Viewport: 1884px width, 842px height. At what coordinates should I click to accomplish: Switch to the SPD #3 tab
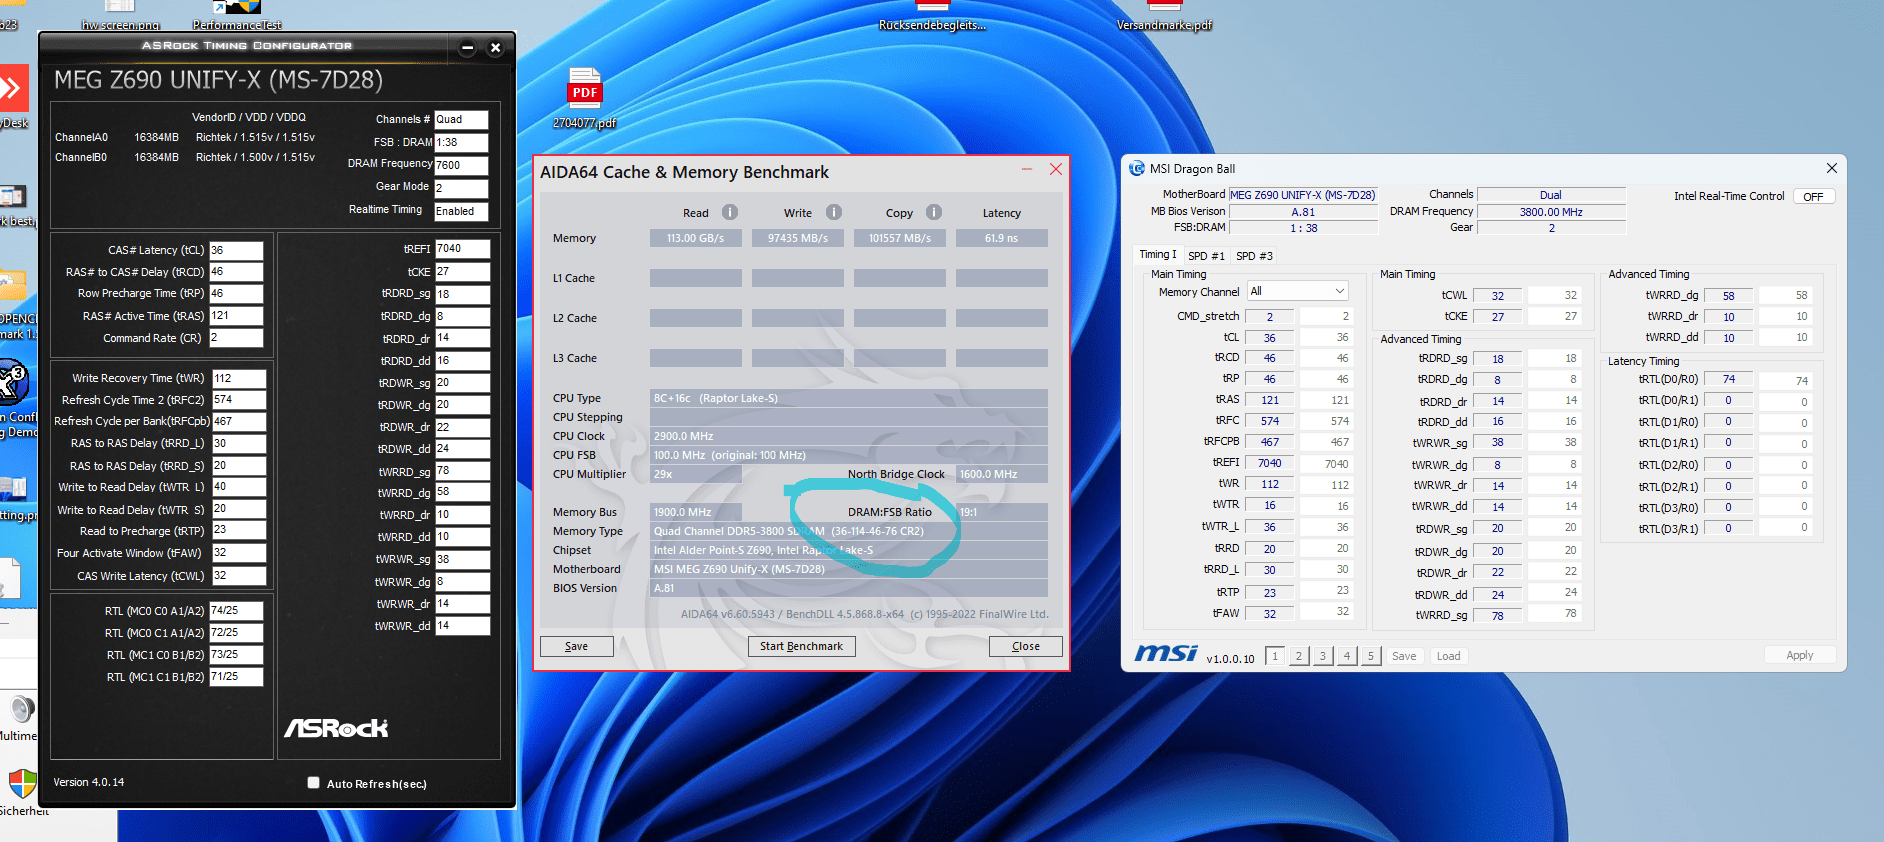click(x=1254, y=256)
